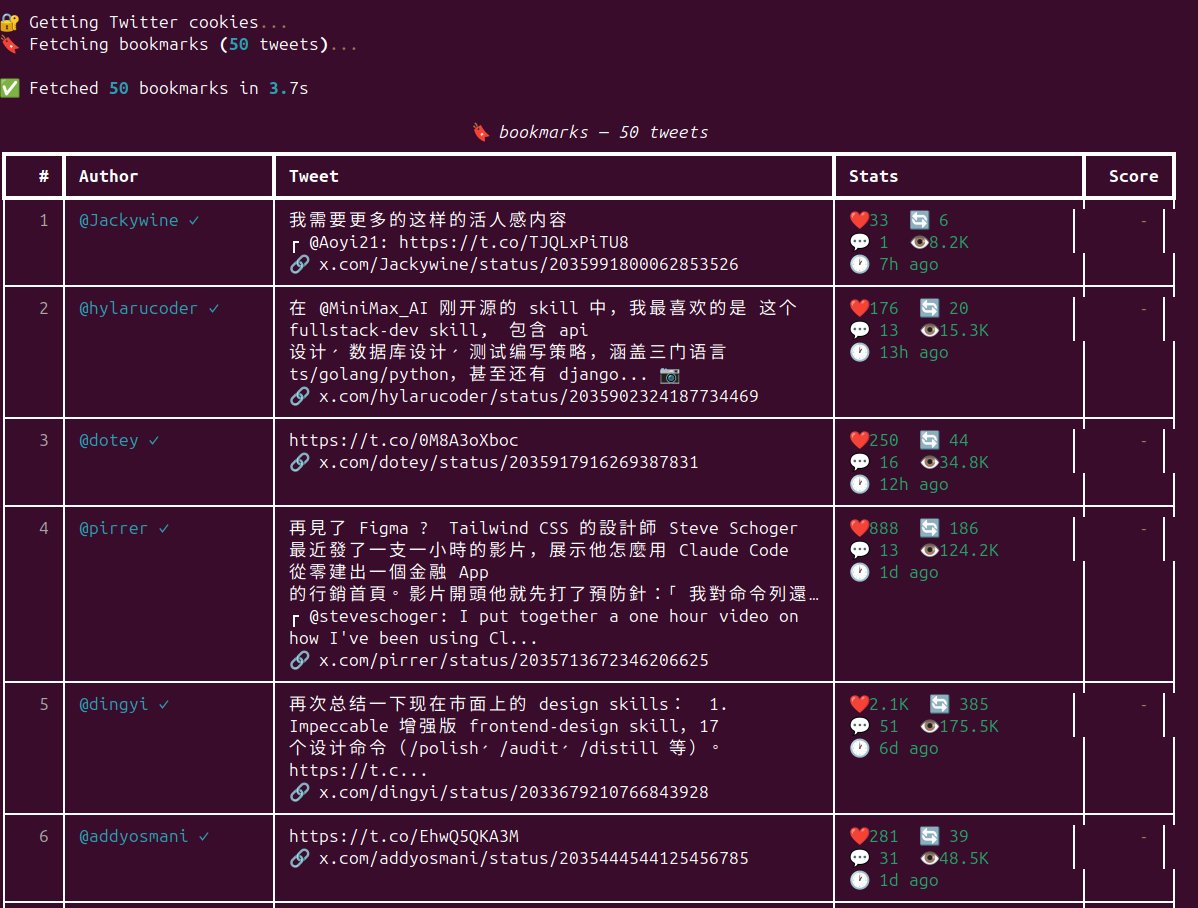1198x908 pixels.
Task: Select the @dotey author cell
Action: (169, 462)
